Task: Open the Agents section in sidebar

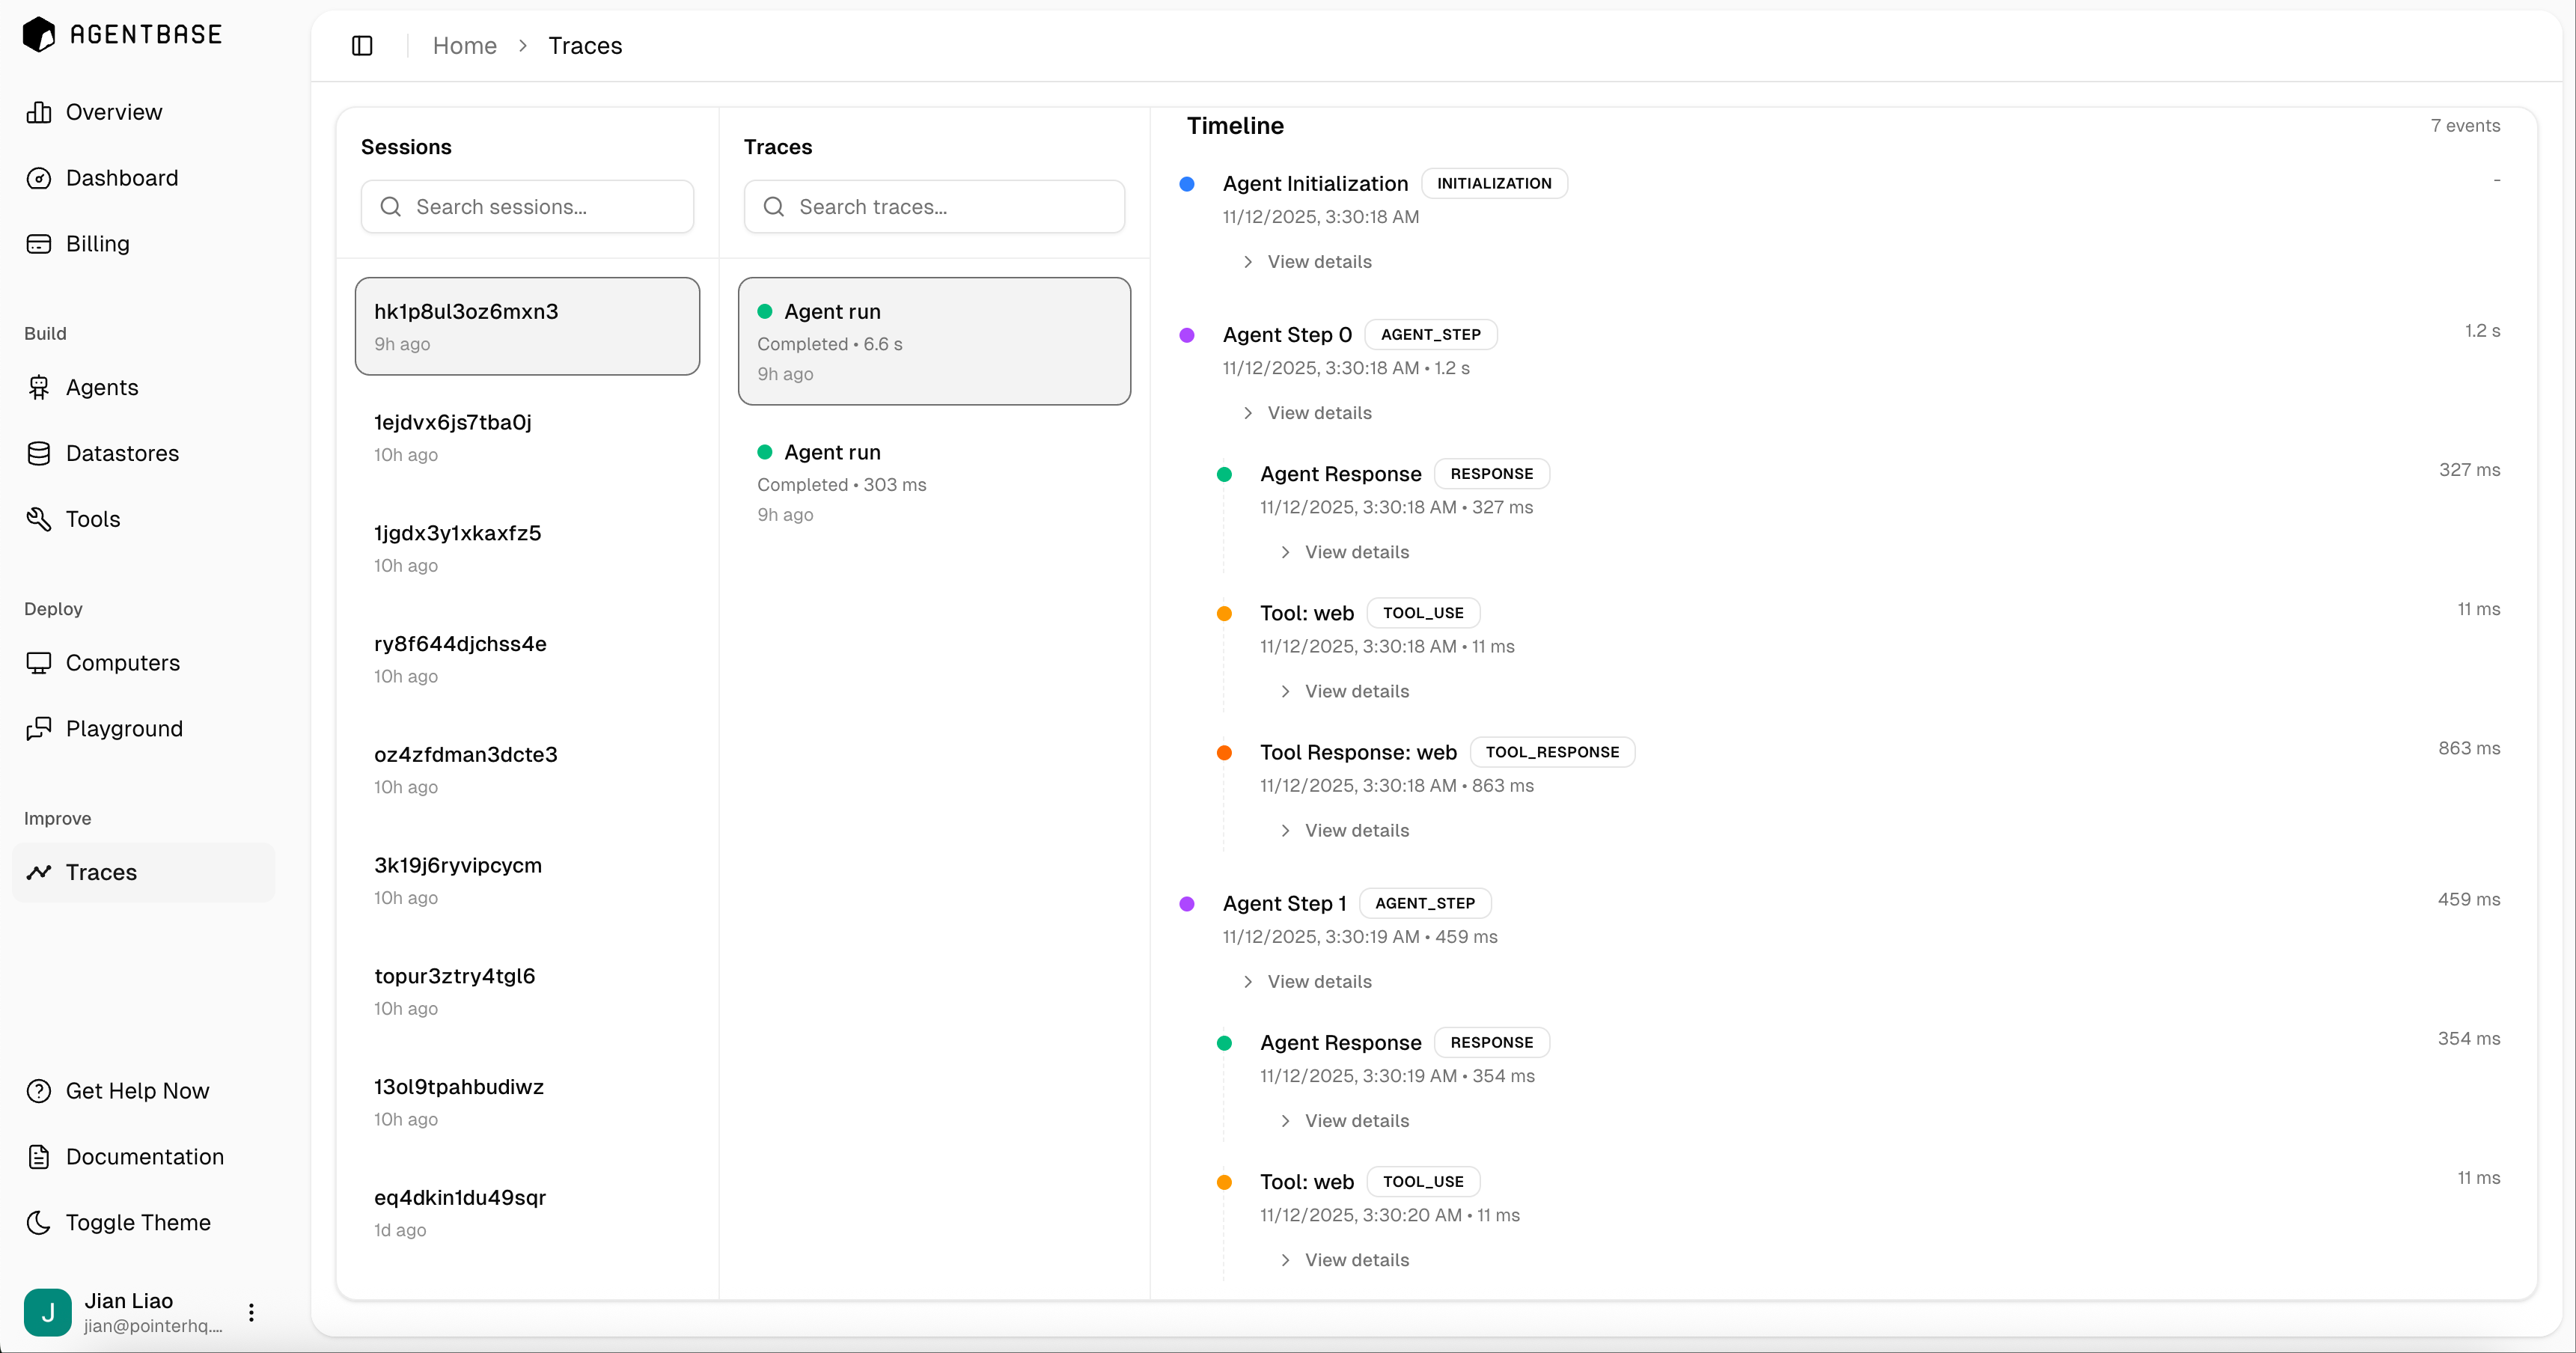Action: 101,387
